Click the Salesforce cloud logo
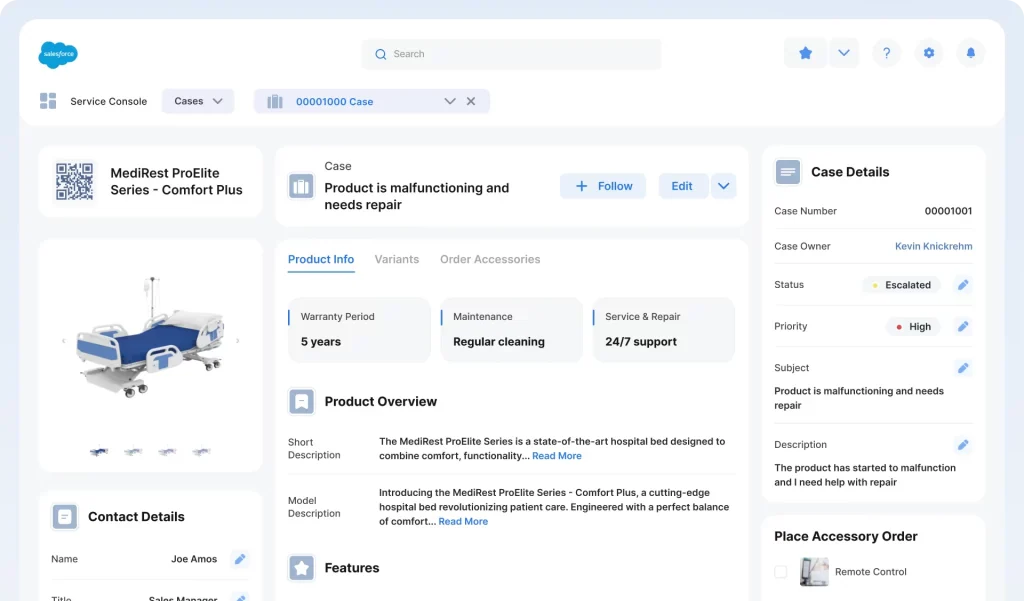 point(58,54)
